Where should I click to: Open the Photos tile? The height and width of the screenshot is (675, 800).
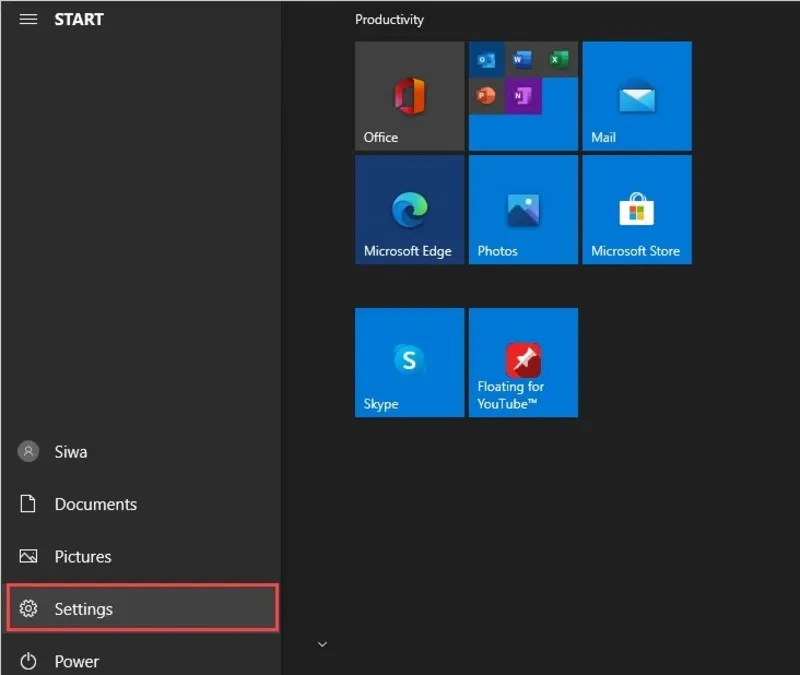(523, 210)
